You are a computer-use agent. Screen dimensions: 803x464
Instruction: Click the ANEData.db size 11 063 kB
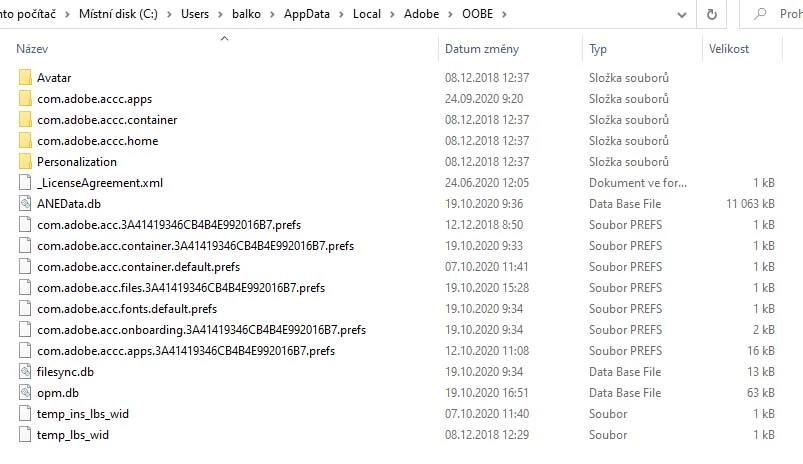click(x=750, y=203)
